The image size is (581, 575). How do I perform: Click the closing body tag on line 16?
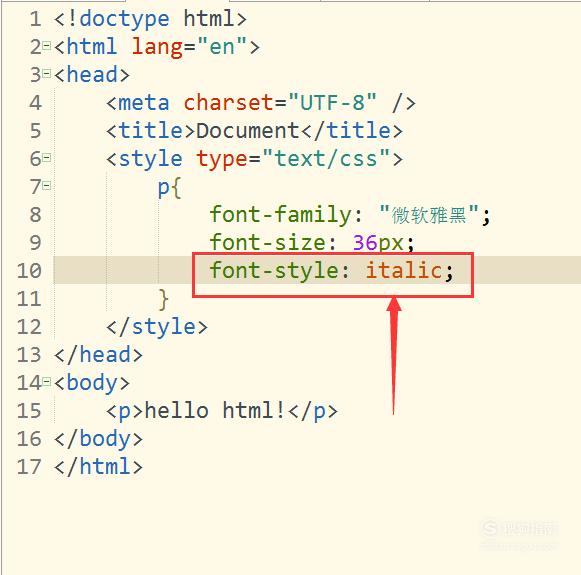[98, 439]
